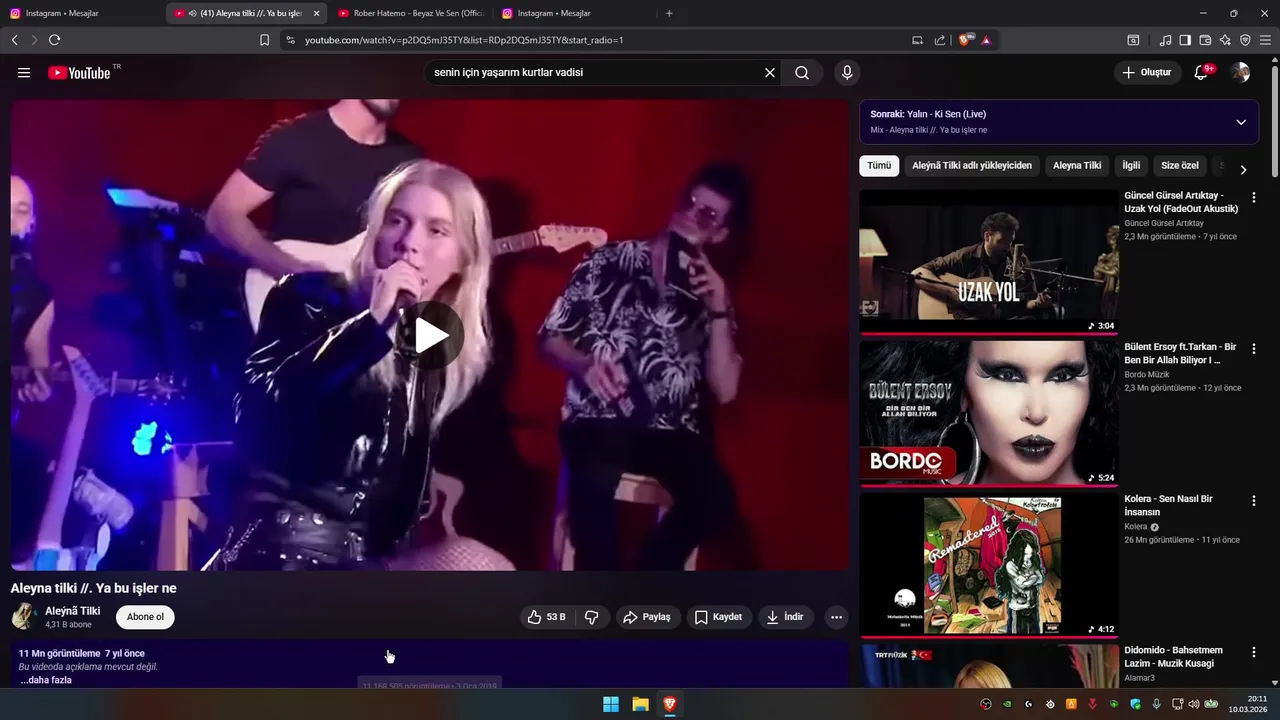Open options for Uzak Yol video
1280x720 pixels.
tap(1254, 198)
